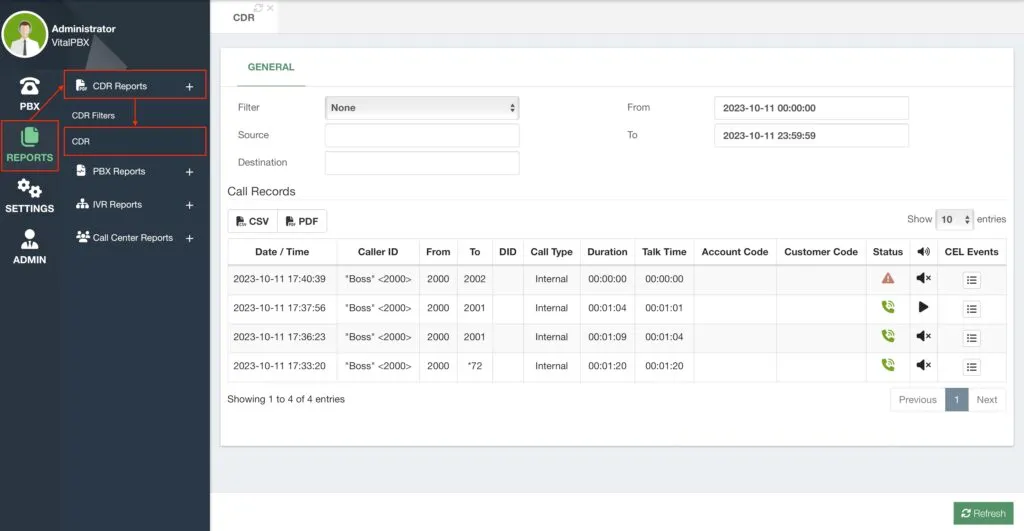Expand Call Center Reports submenu

[189, 238]
